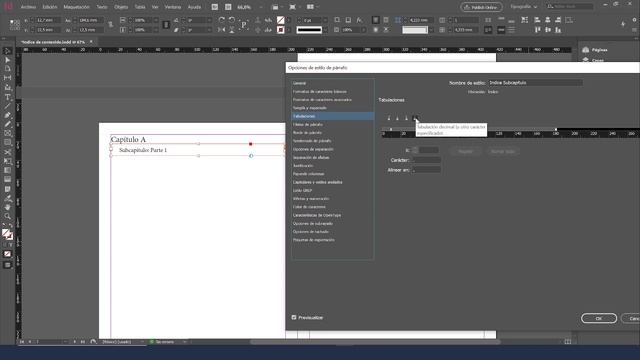The image size is (640, 360).
Task: Select the Page tool
Action: pyautogui.click(x=7, y=69)
